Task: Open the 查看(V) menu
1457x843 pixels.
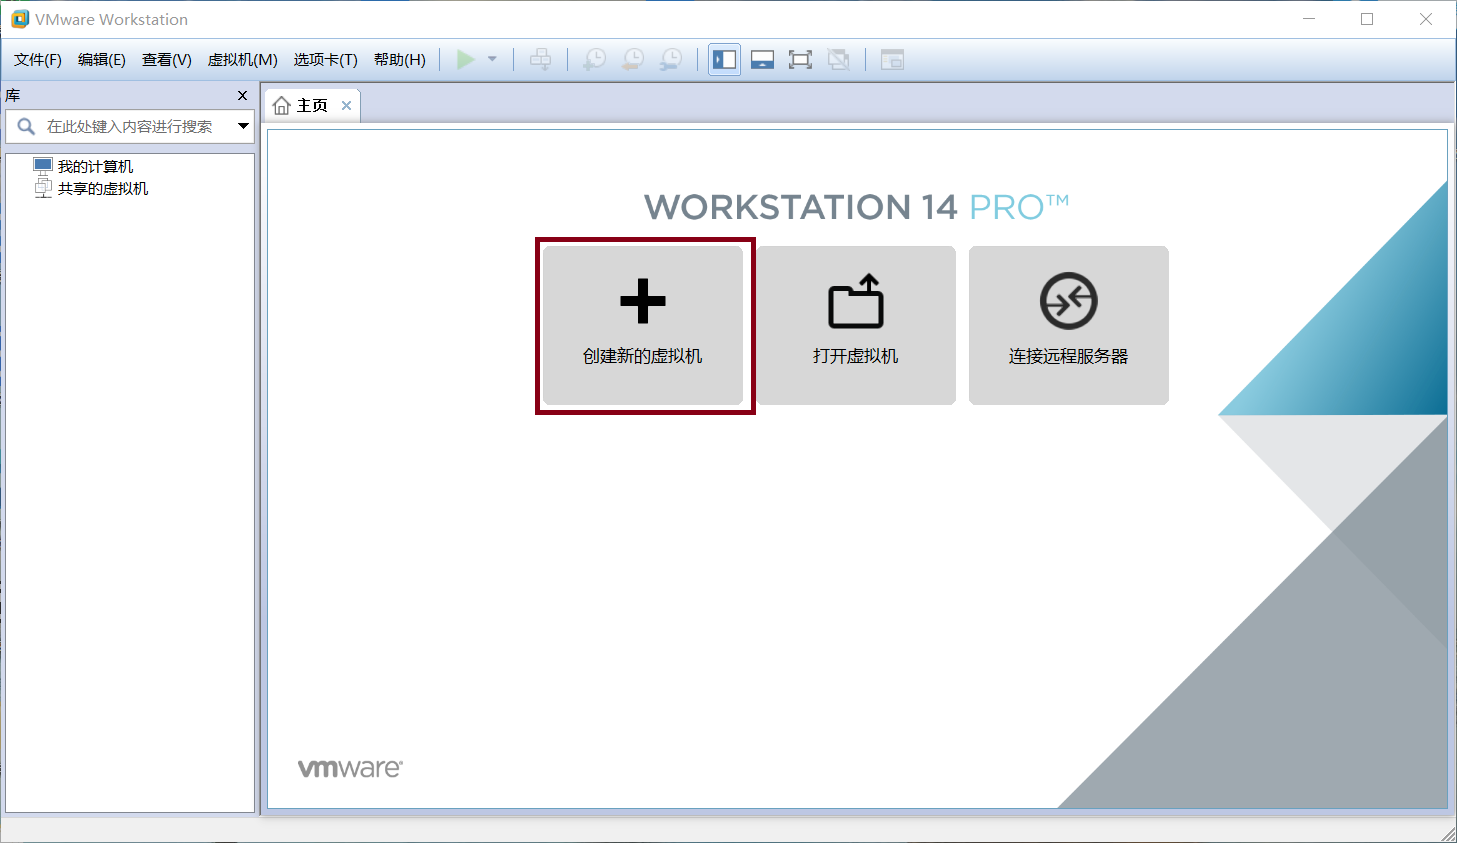Action: pos(167,60)
